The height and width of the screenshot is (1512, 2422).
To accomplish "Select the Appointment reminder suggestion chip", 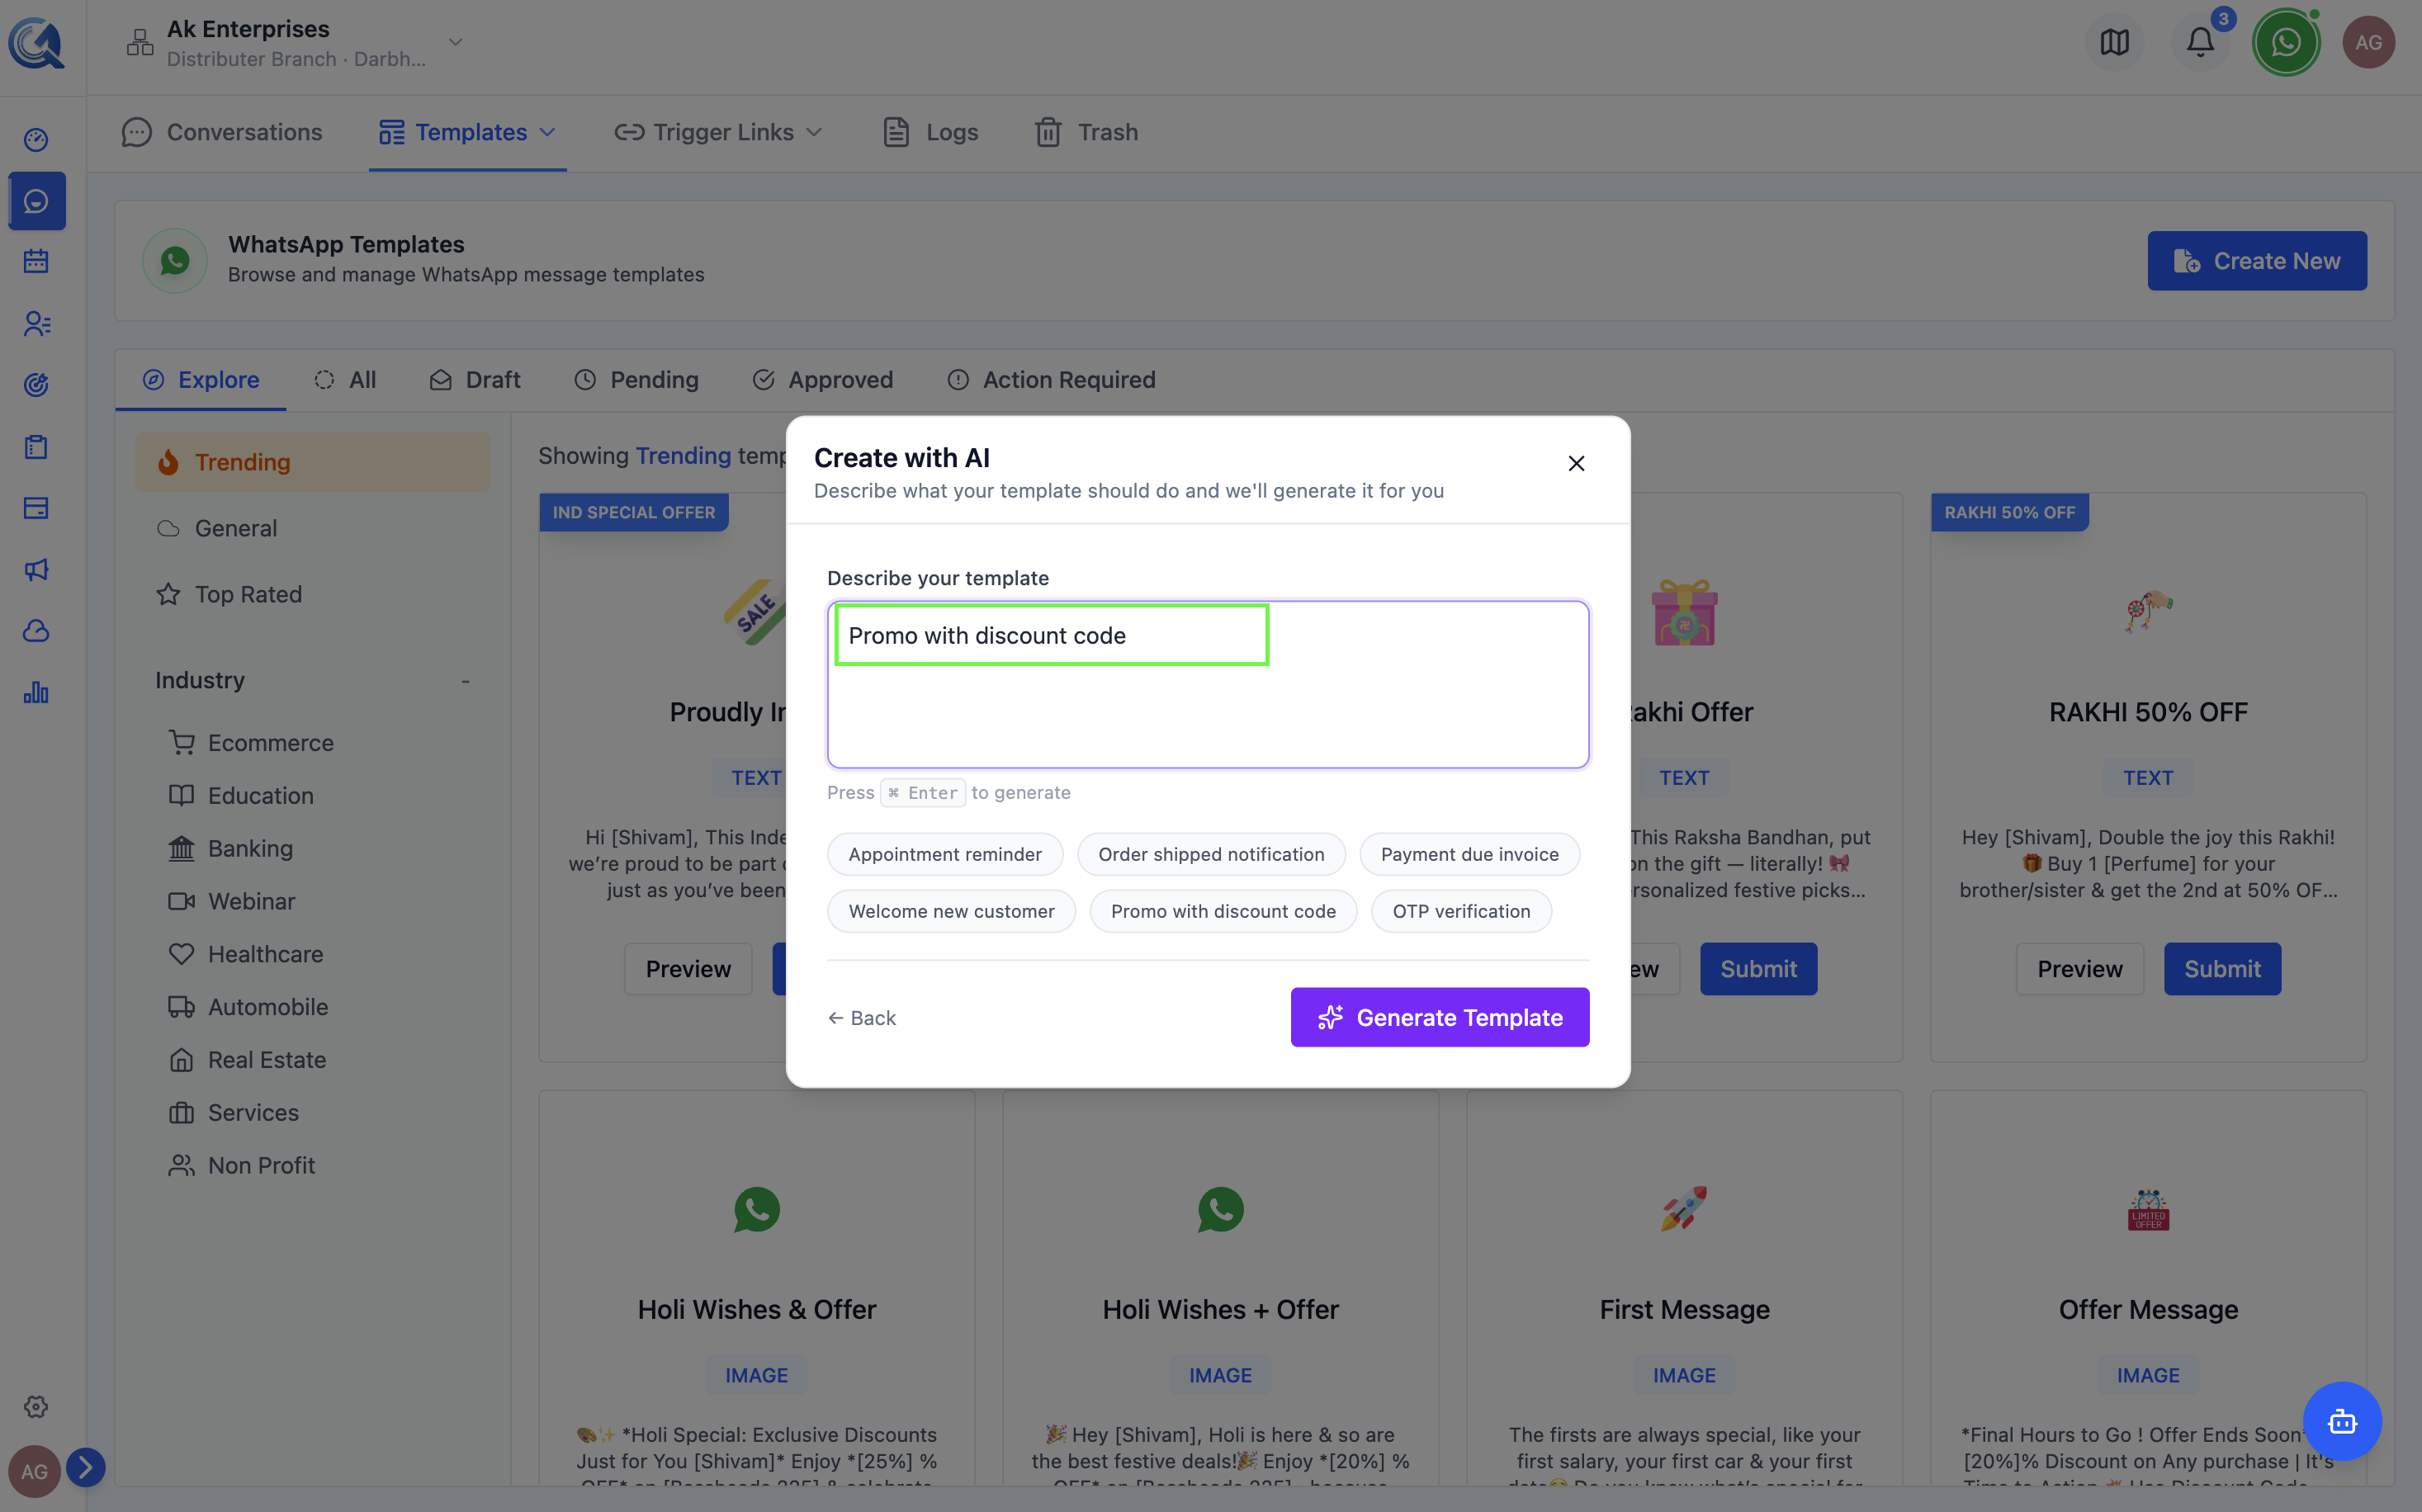I will 945,854.
